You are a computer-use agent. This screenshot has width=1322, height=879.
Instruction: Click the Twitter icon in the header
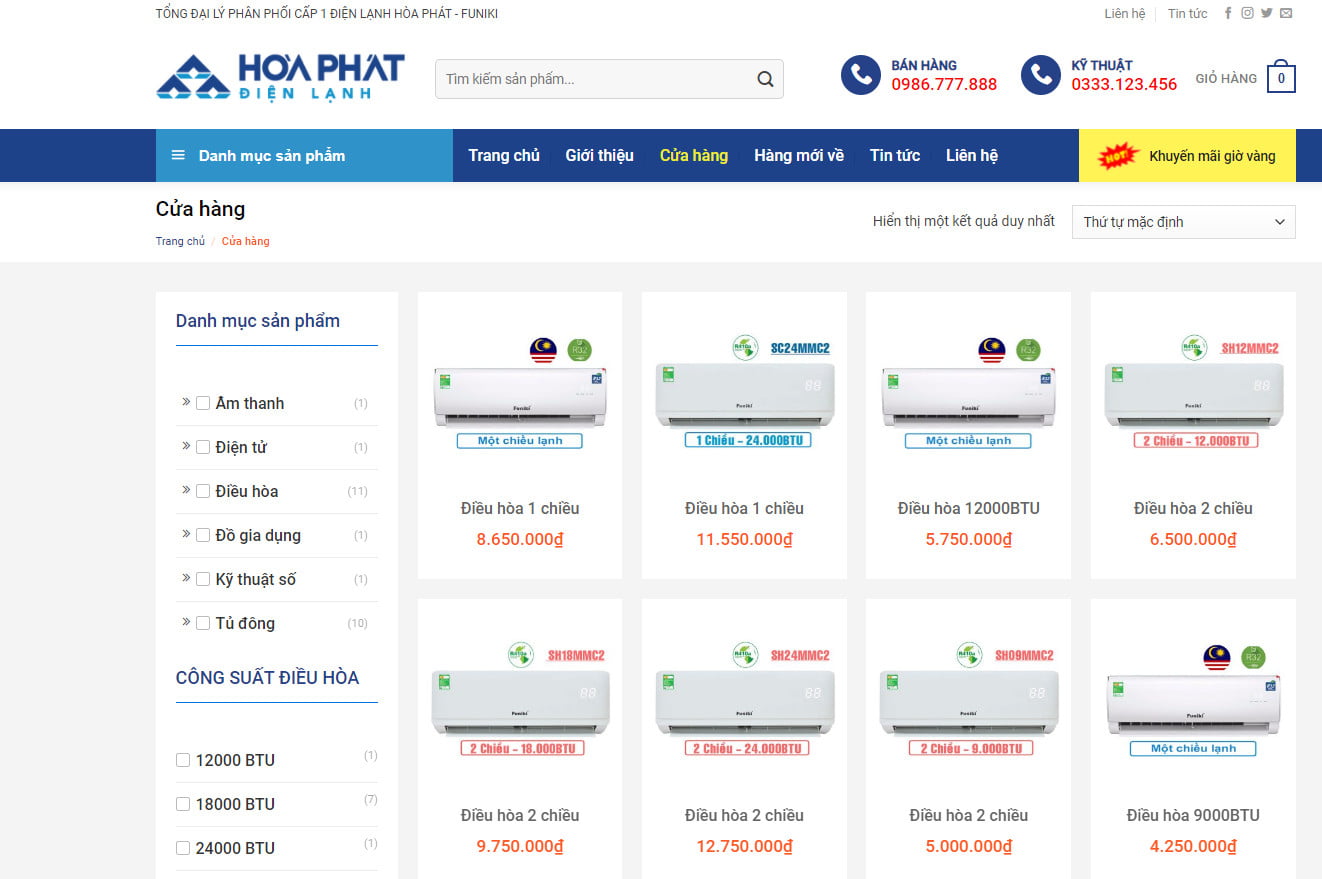[1267, 13]
